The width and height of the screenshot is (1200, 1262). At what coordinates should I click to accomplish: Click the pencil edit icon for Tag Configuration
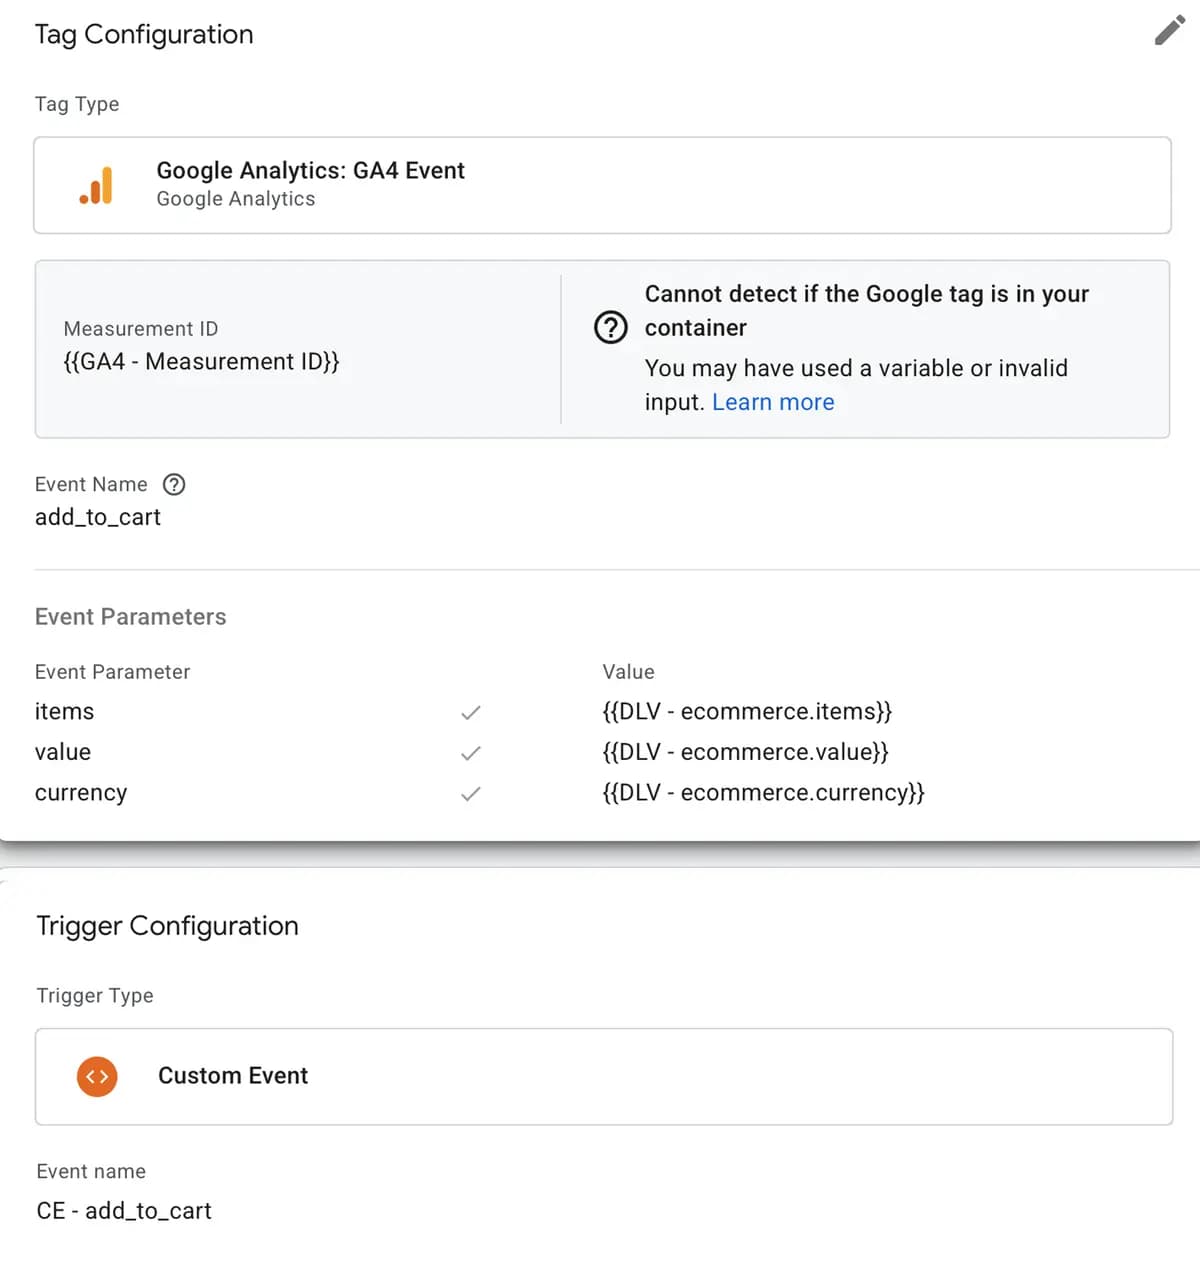1169,31
